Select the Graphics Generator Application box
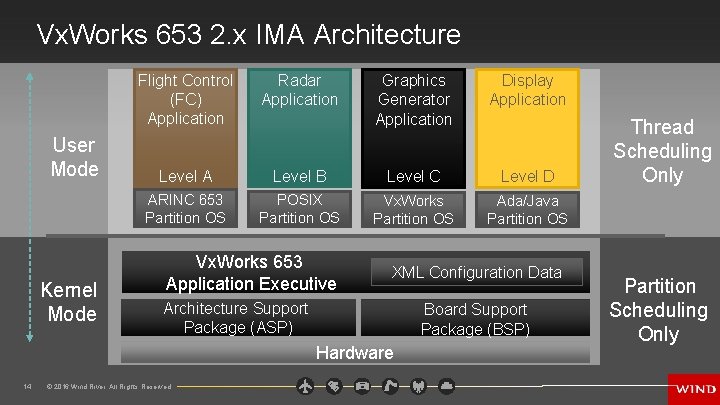720x405 pixels. (413, 128)
